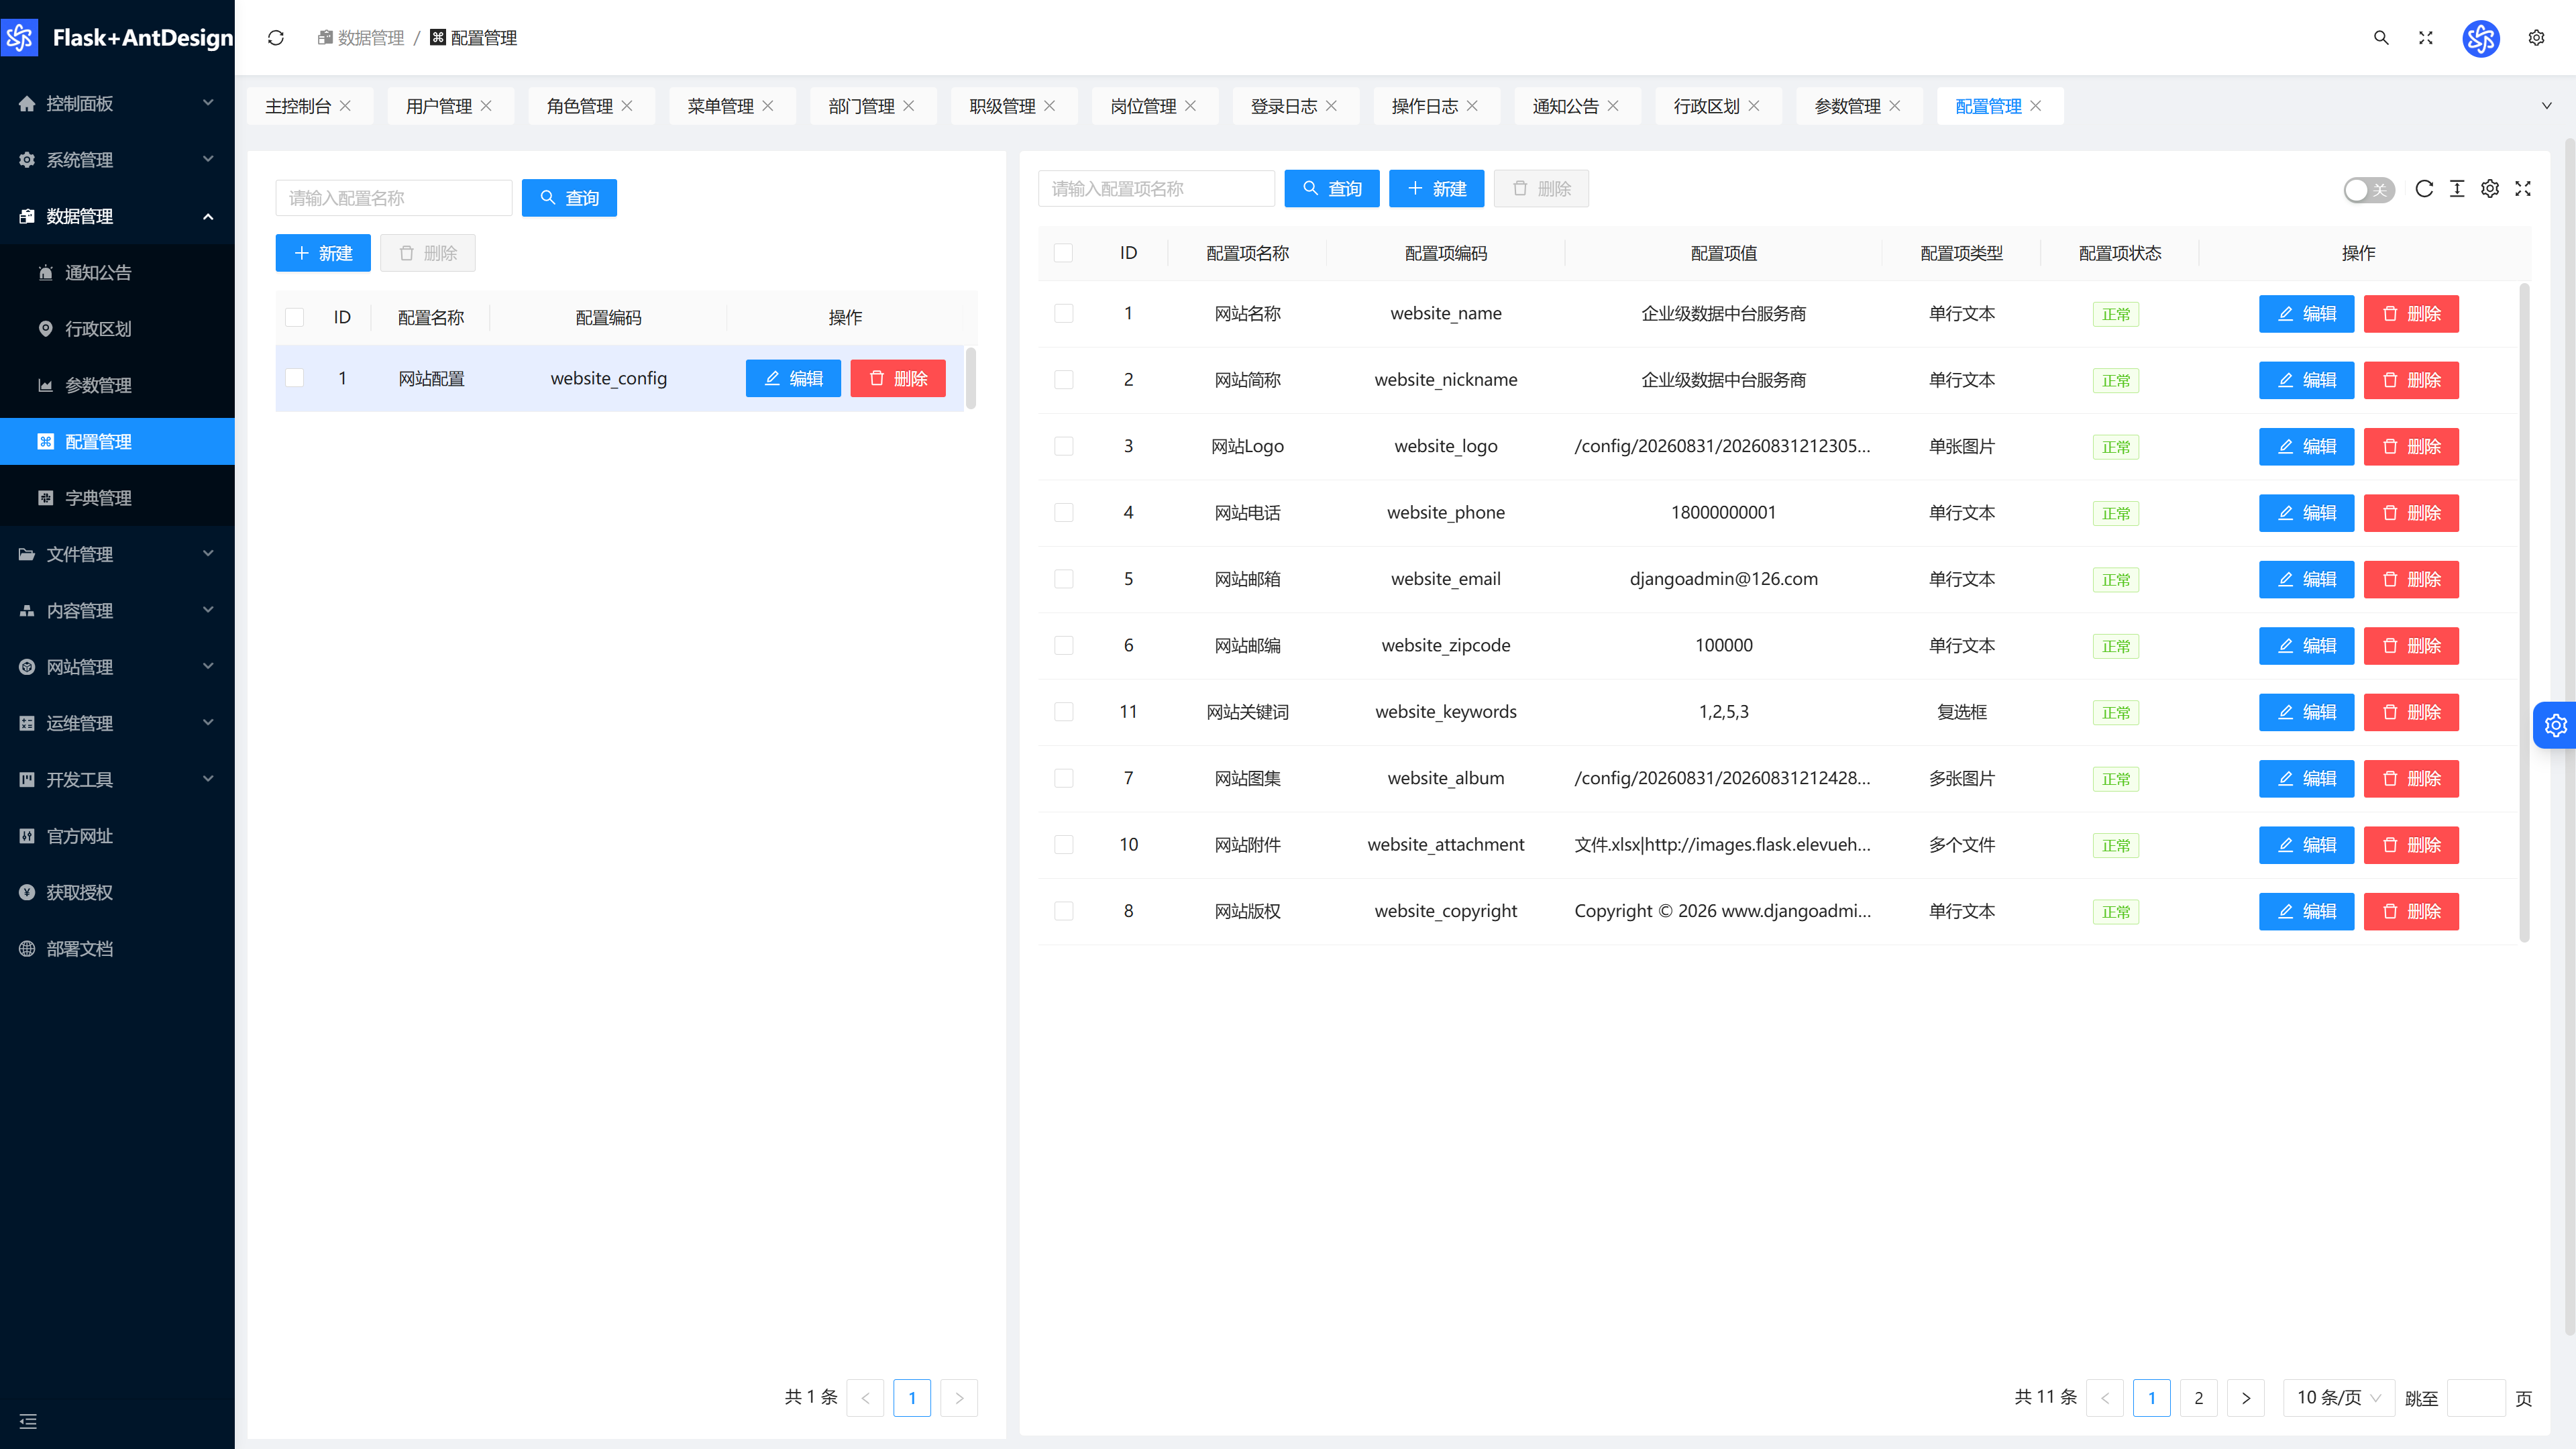Open the header search icon

[2381, 38]
